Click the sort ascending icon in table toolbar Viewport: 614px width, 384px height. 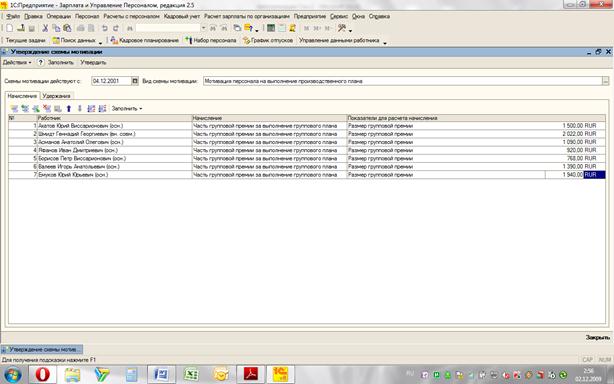pyautogui.click(x=91, y=108)
